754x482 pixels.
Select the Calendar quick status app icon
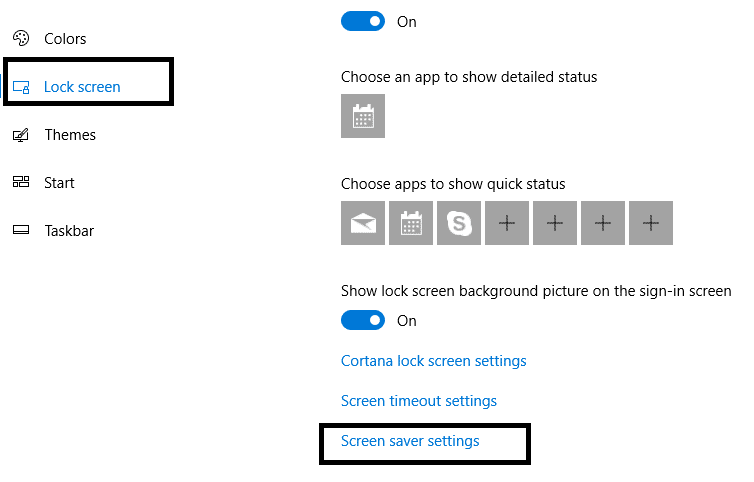(411, 223)
